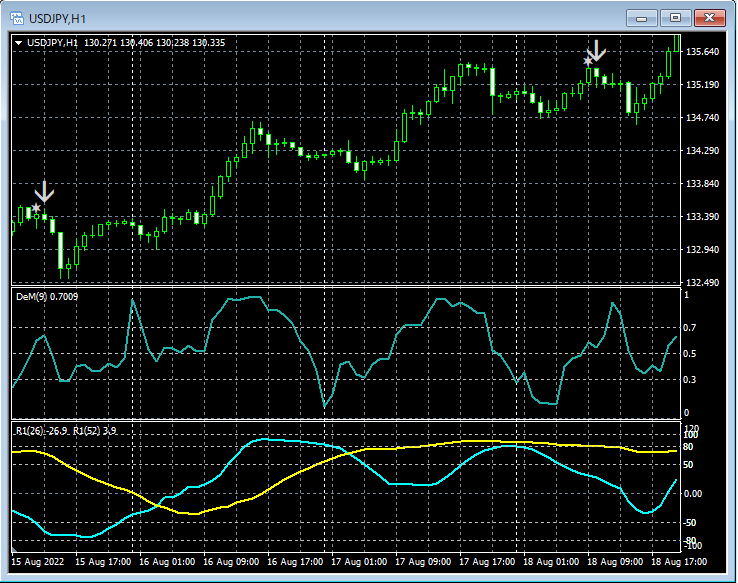Screen dimensions: 738x583
Task: Click the star marker beside left arrow
Action: tap(36, 208)
